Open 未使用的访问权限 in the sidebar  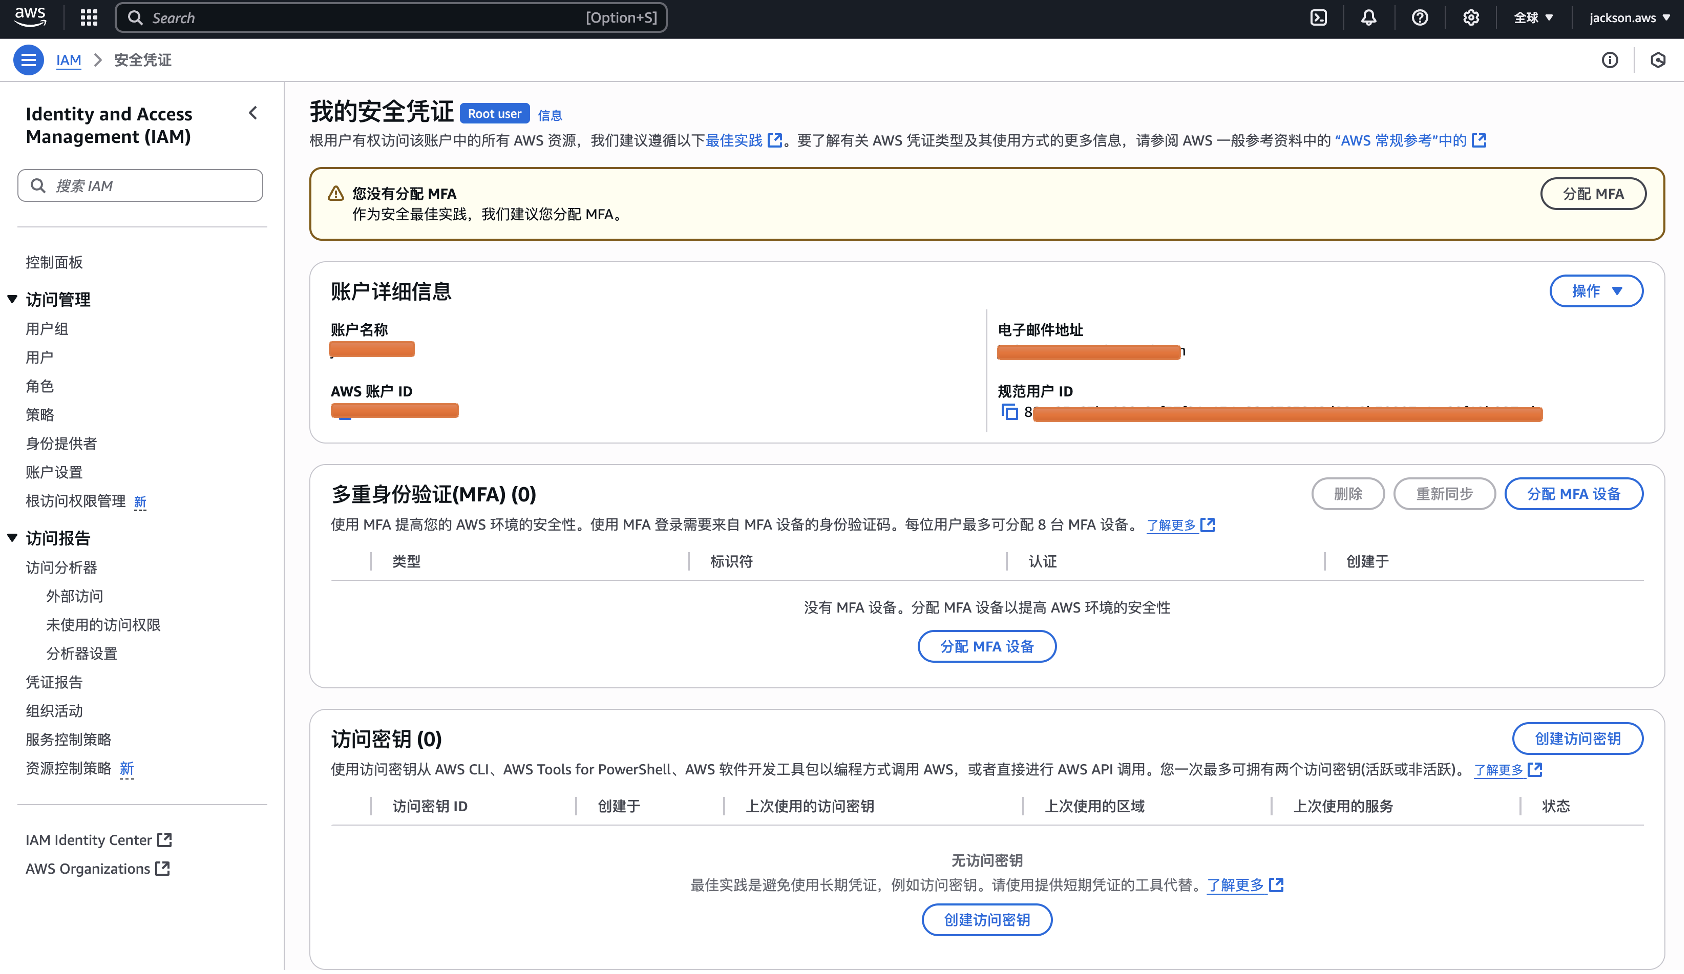[103, 625]
